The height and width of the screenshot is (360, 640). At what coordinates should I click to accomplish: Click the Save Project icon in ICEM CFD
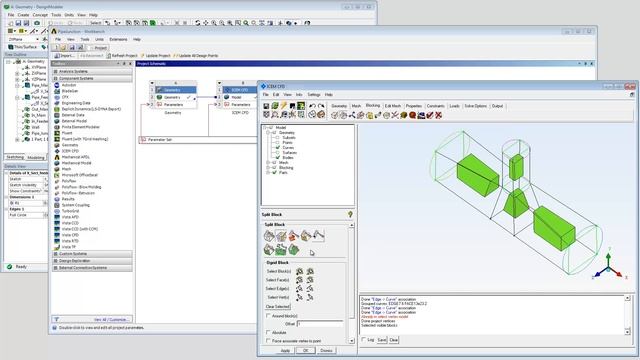coord(267,106)
